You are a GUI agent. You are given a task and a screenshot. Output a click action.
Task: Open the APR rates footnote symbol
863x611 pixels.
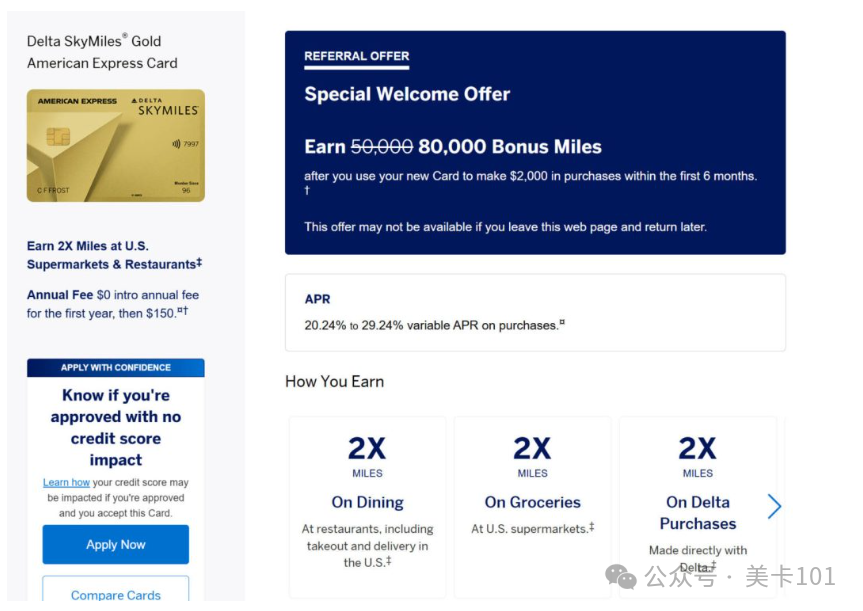point(562,322)
